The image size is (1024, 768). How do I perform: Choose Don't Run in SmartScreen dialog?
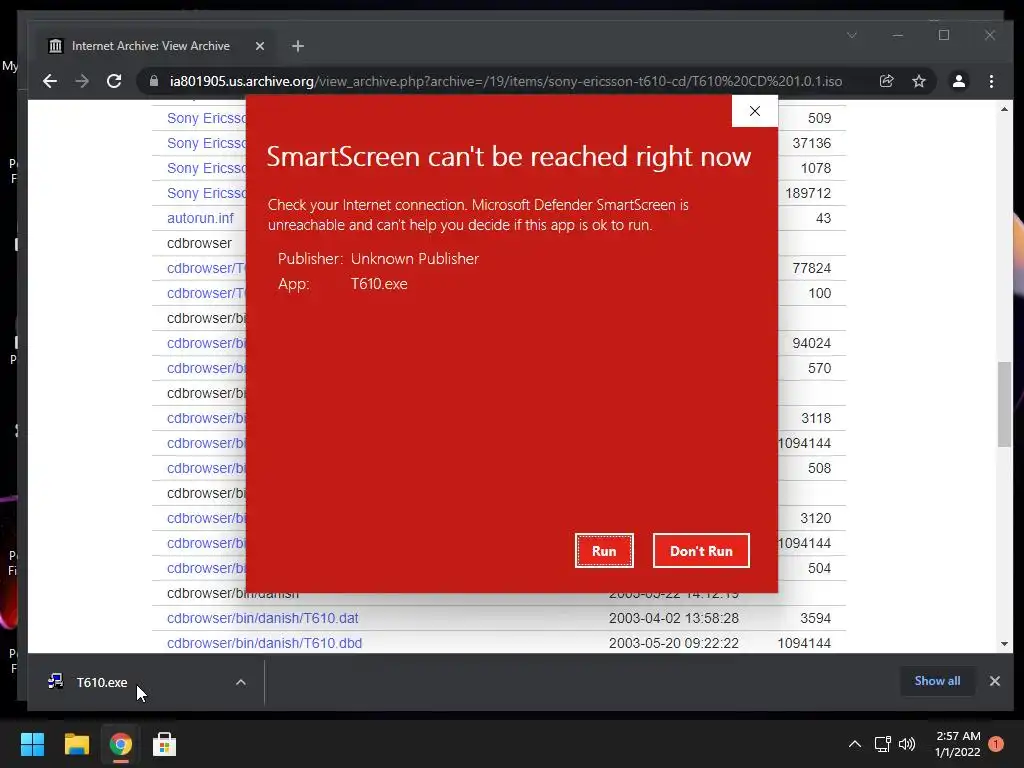701,551
